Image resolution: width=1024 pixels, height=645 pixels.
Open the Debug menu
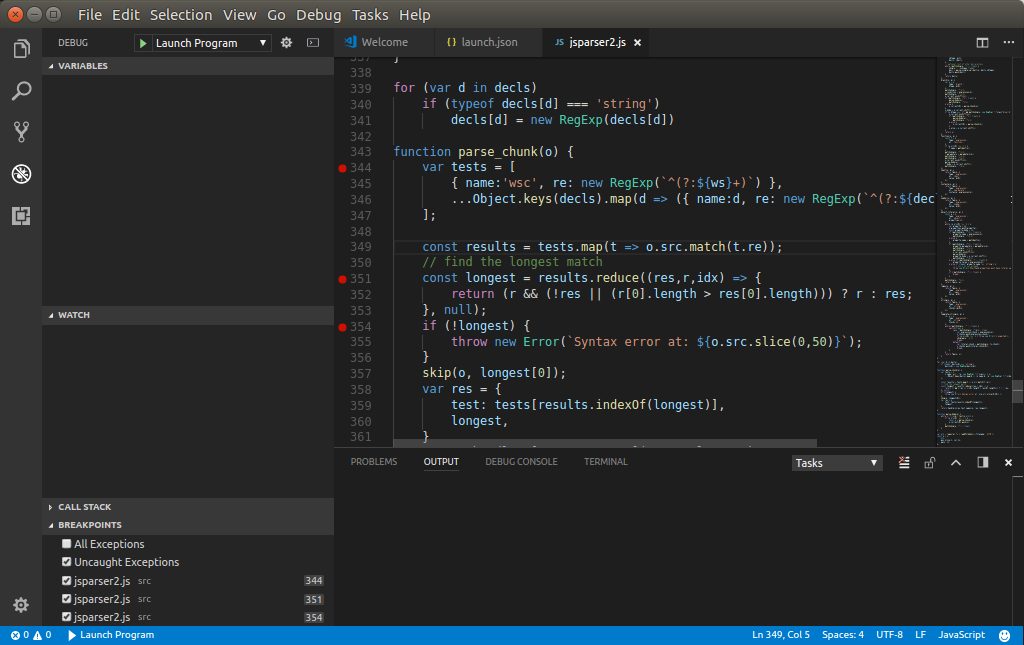(318, 14)
